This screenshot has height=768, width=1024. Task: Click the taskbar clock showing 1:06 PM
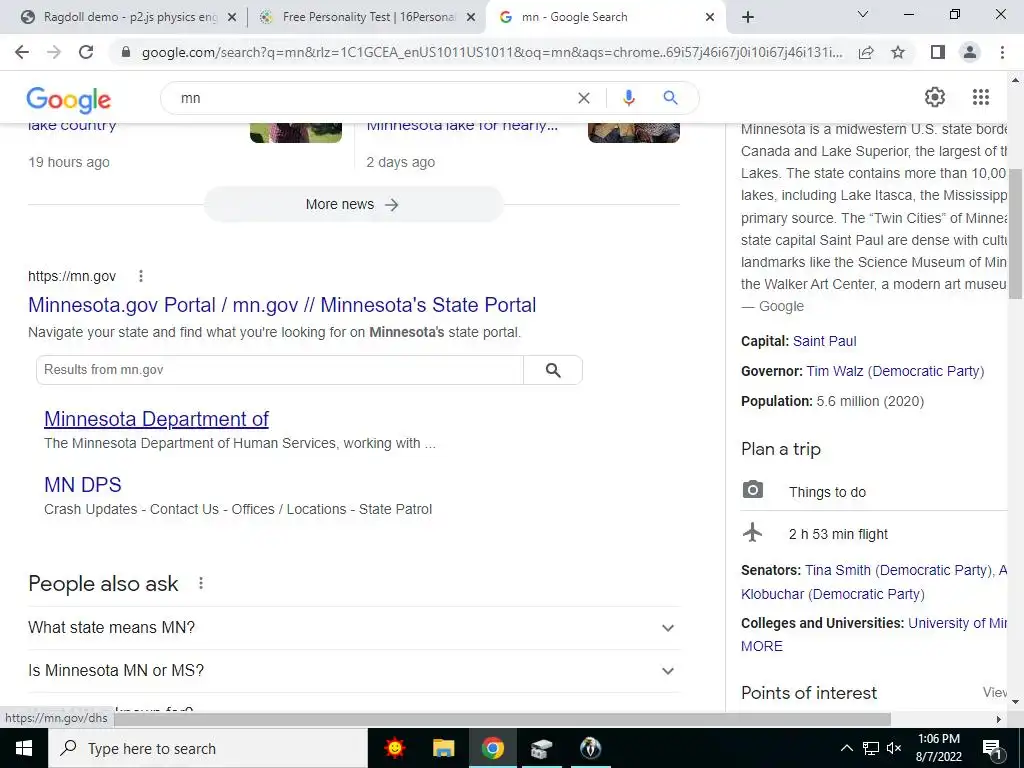938,748
